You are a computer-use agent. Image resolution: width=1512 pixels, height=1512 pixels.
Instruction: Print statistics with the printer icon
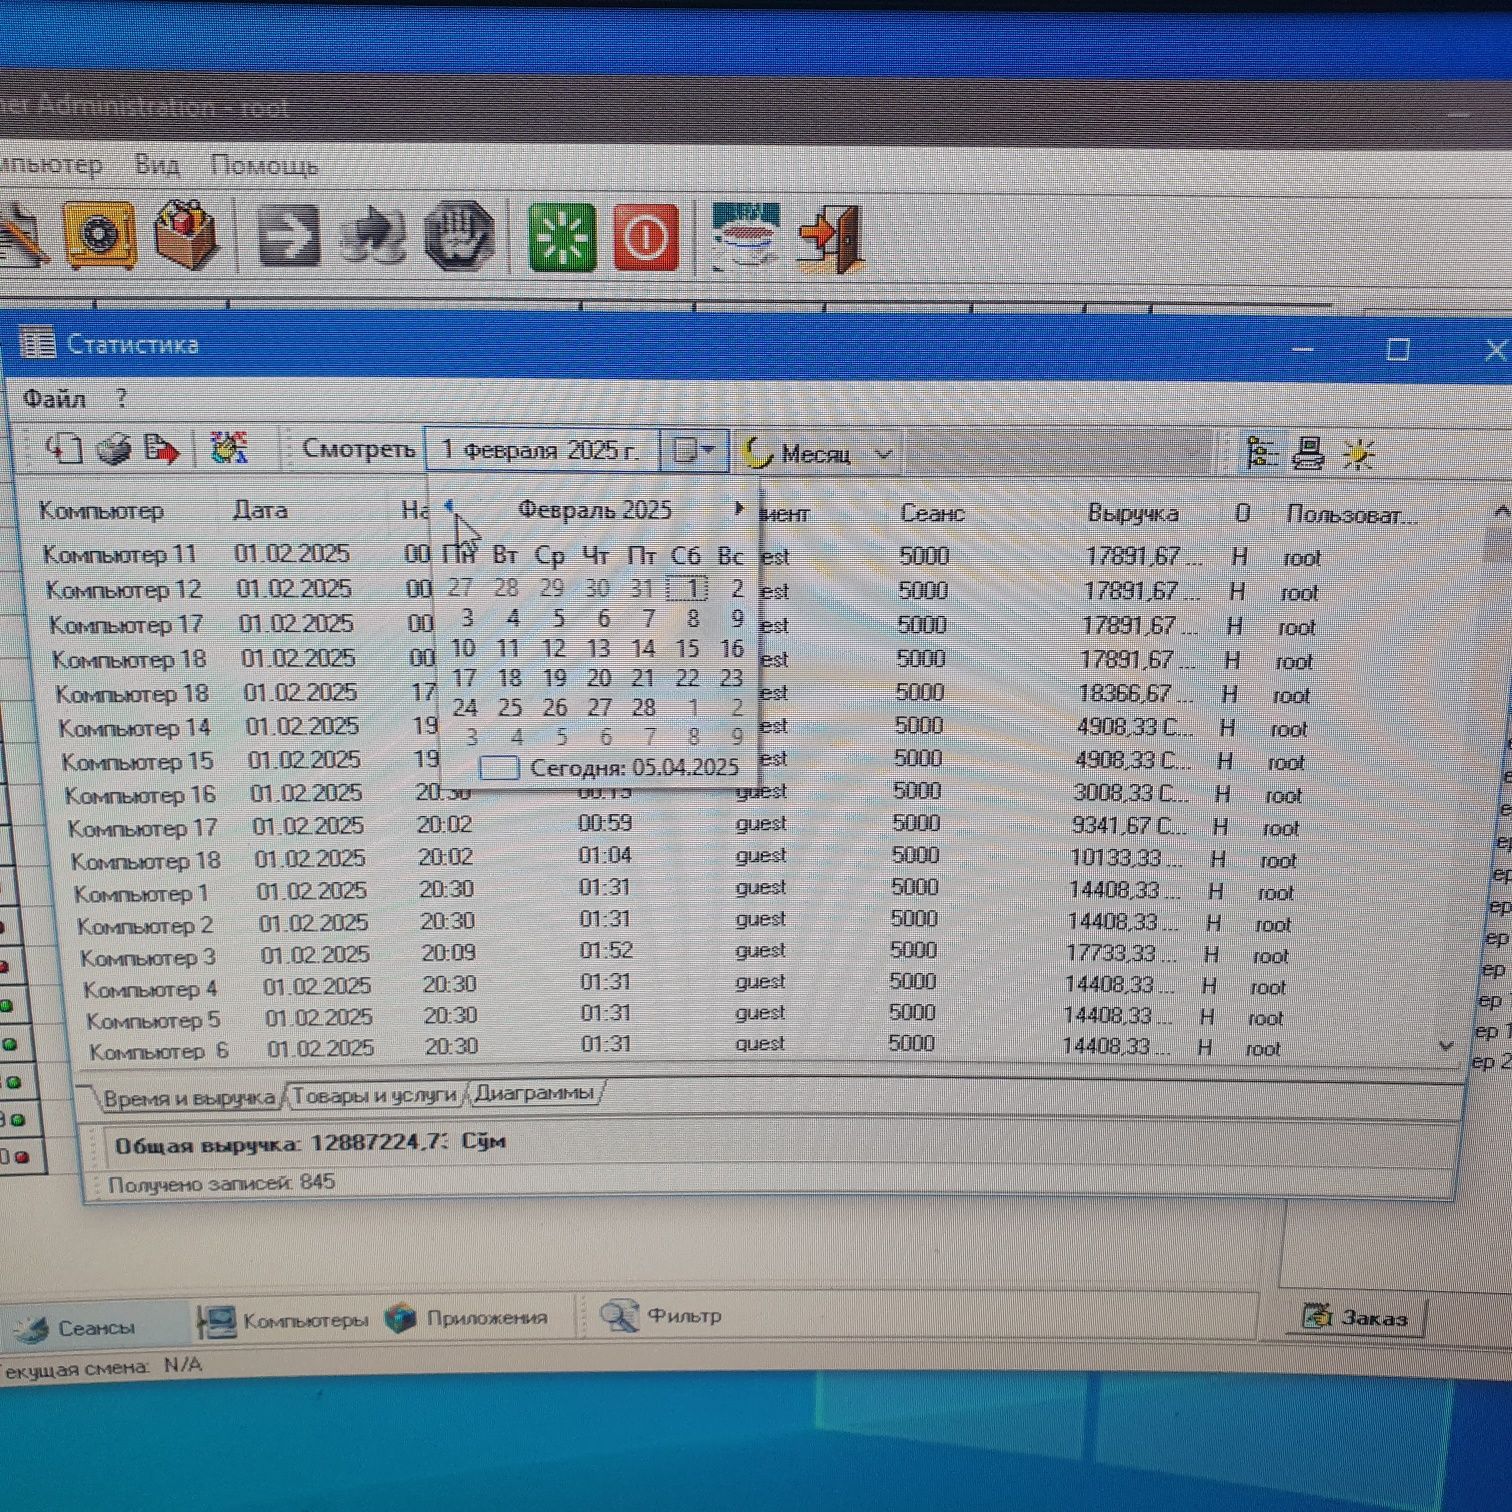pos(113,448)
